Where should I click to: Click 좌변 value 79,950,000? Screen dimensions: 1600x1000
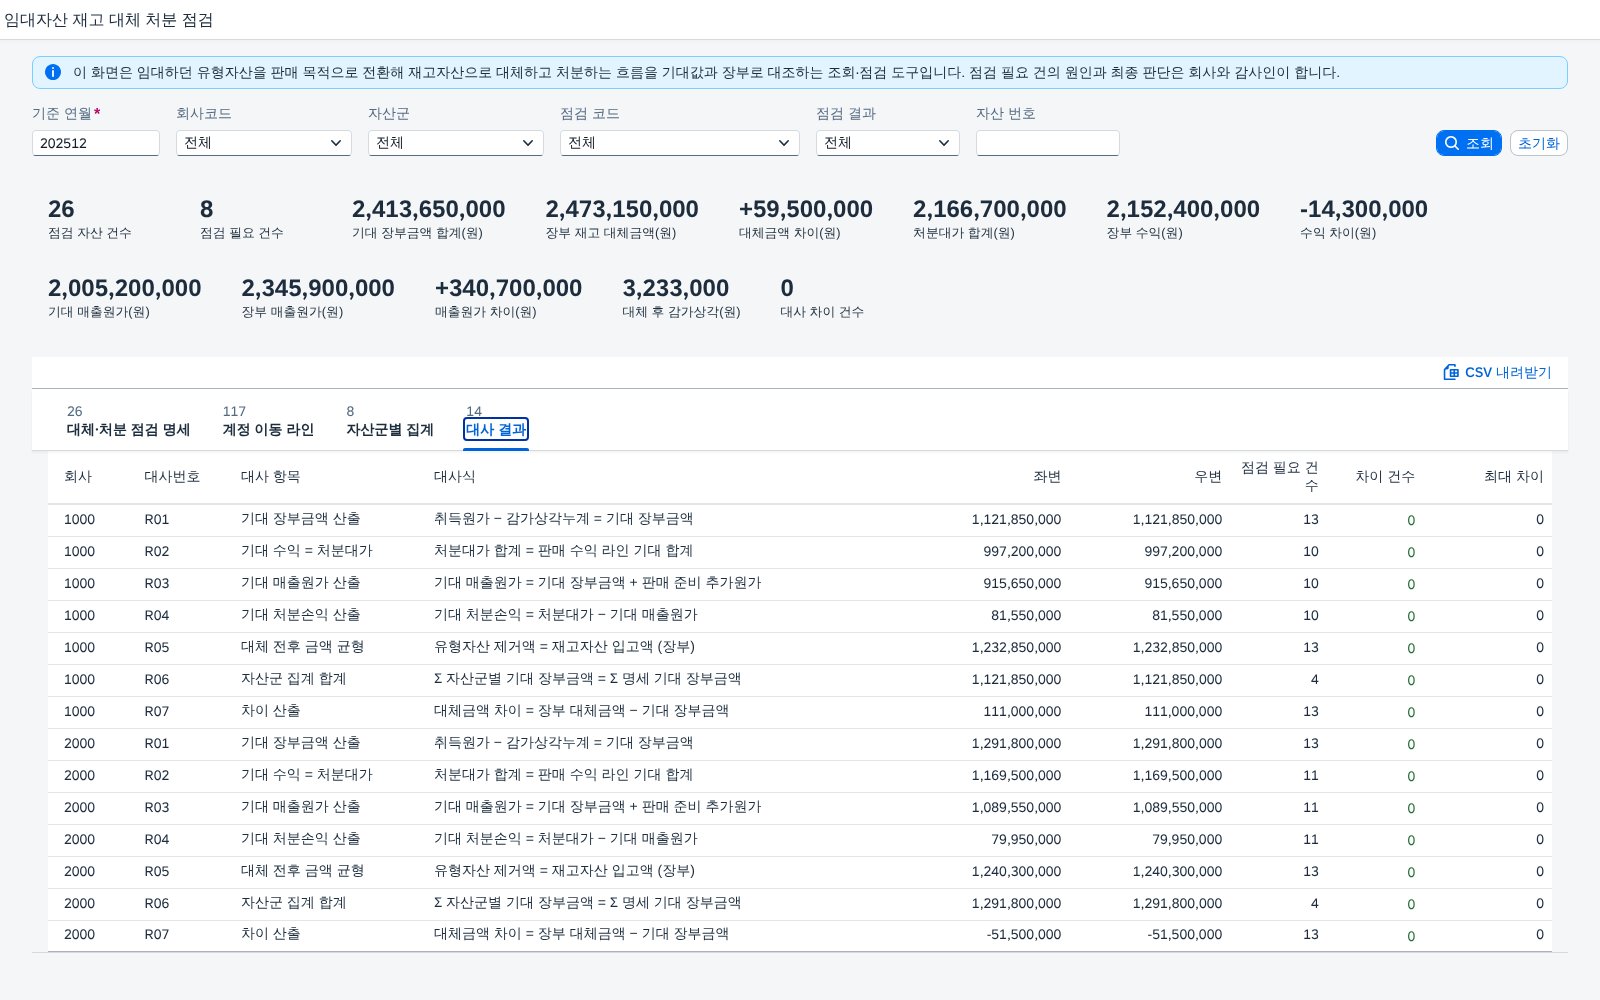coord(1026,839)
